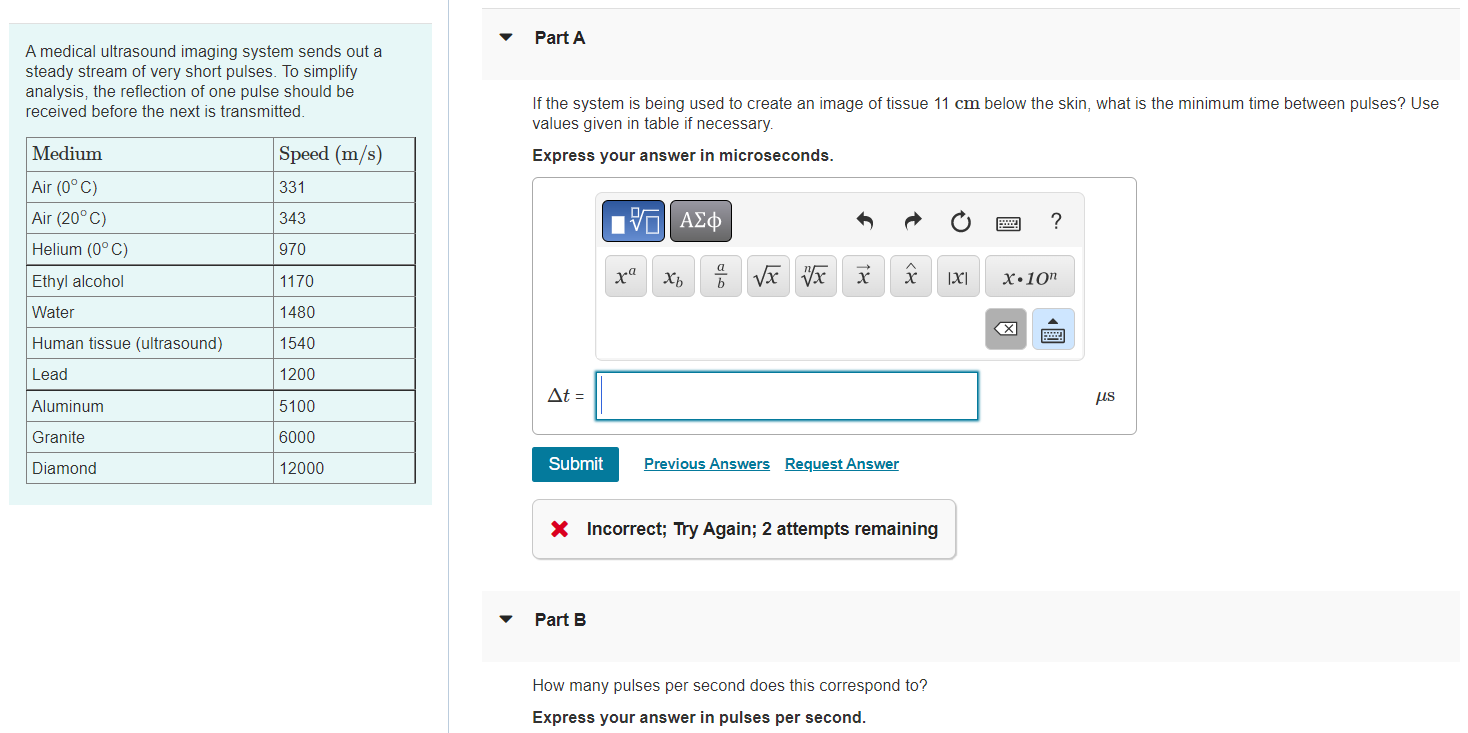Click the Granite table cell
This screenshot has height=733, width=1468.
tap(150, 437)
